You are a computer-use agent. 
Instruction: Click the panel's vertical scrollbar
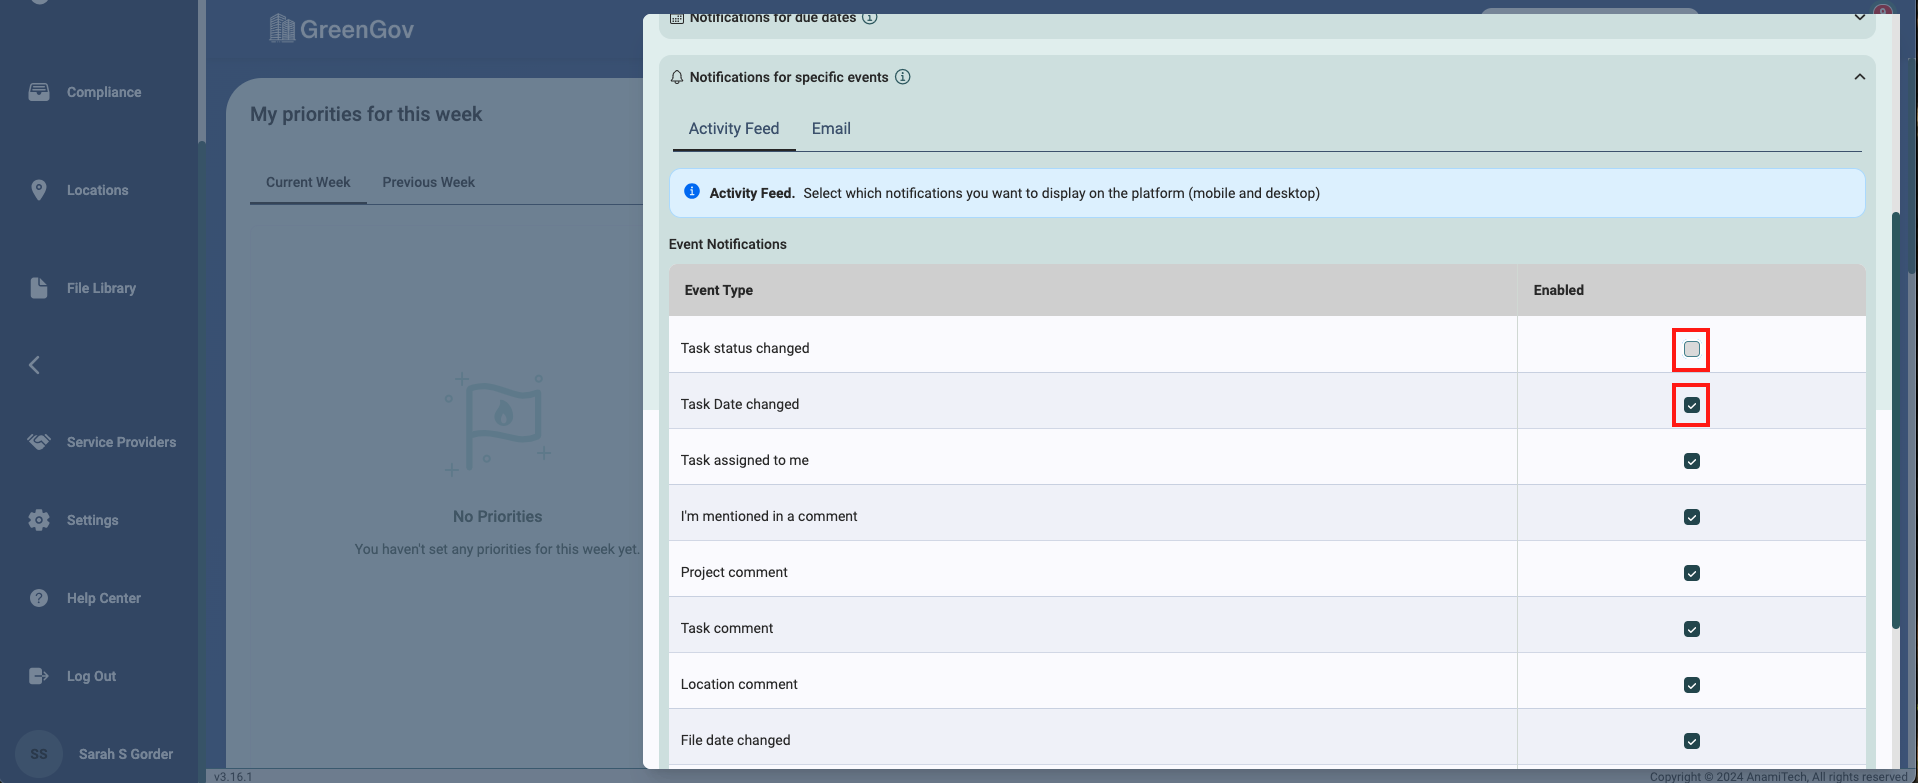click(1895, 420)
